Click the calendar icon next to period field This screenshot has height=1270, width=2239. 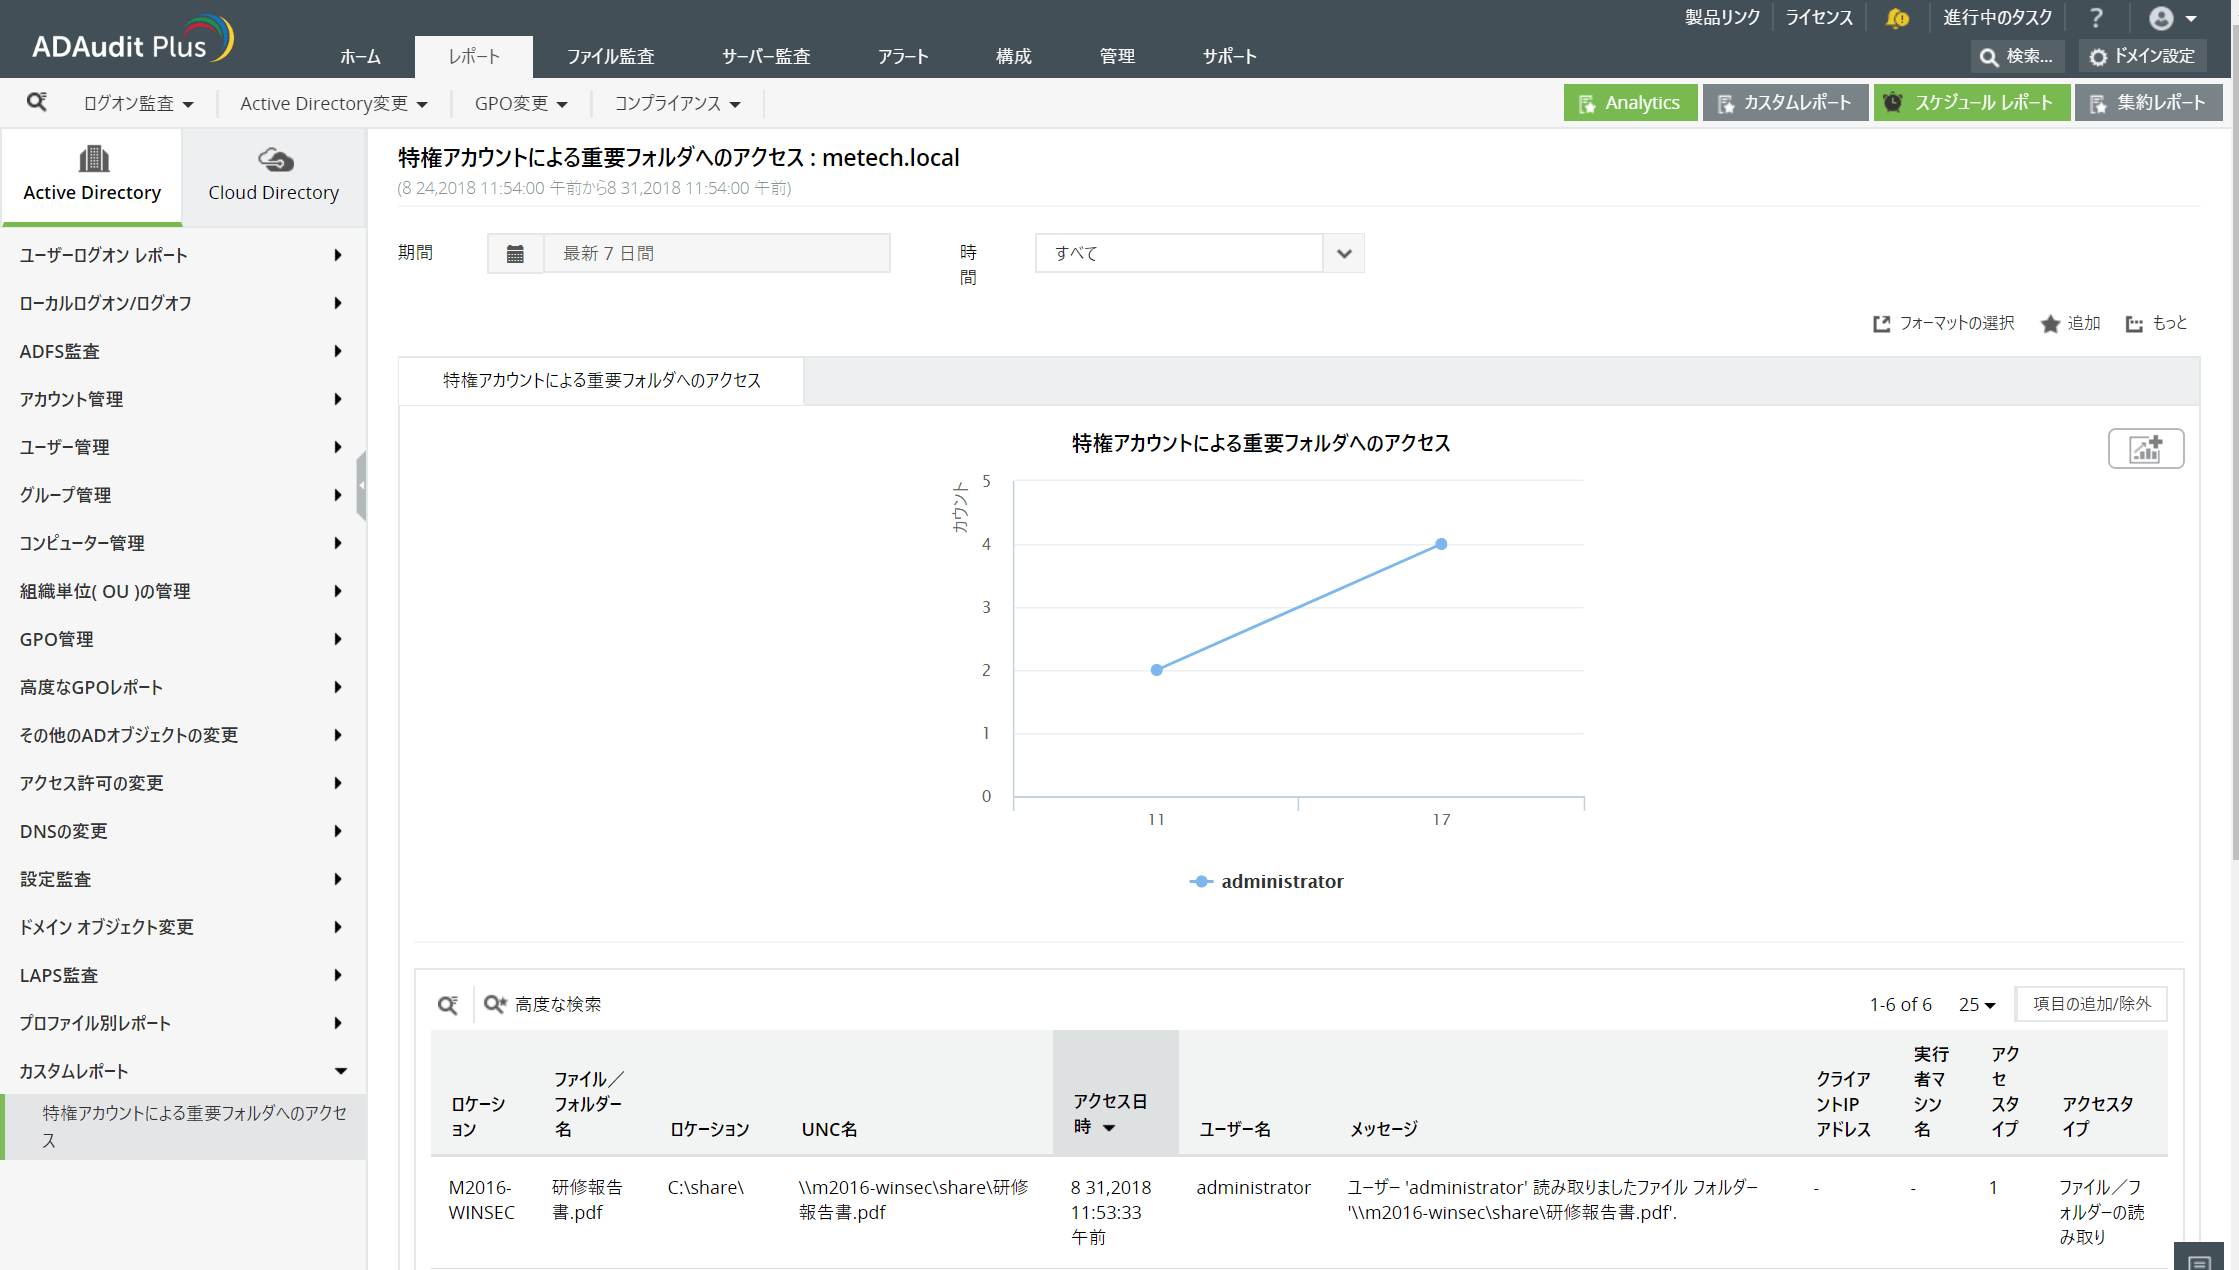515,254
